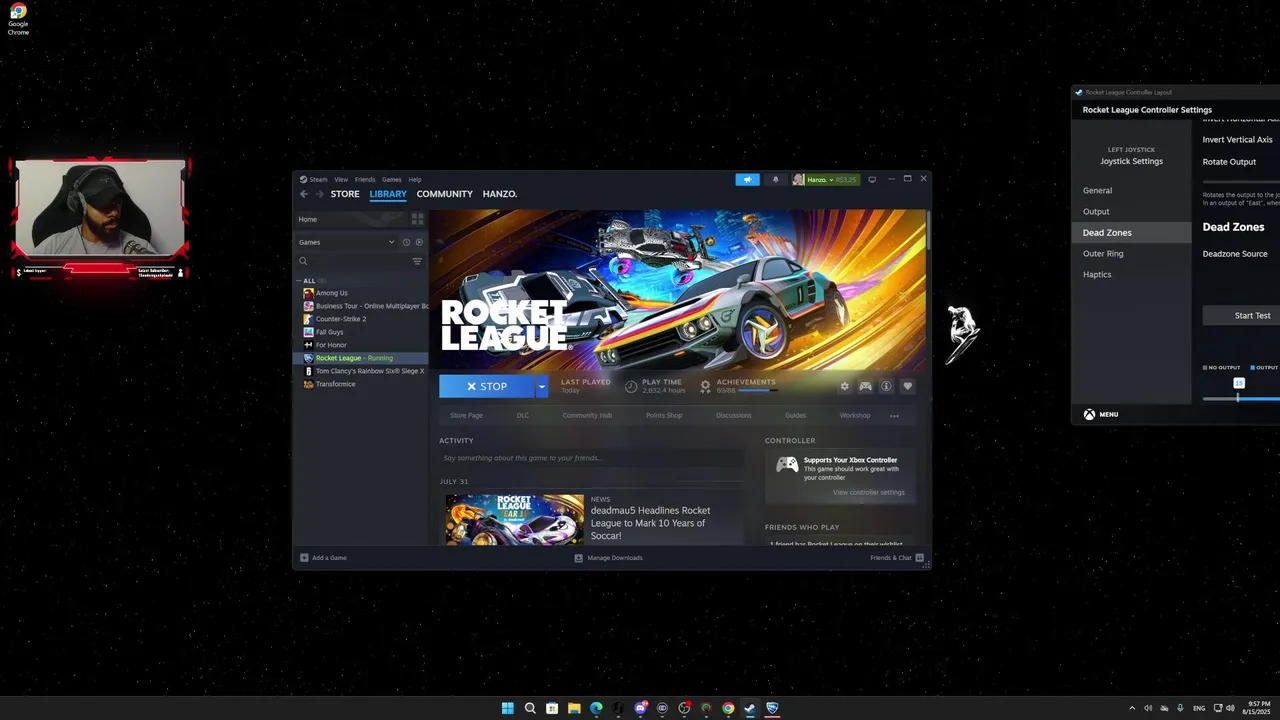
Task: Open Points Shop link
Action: 664,415
